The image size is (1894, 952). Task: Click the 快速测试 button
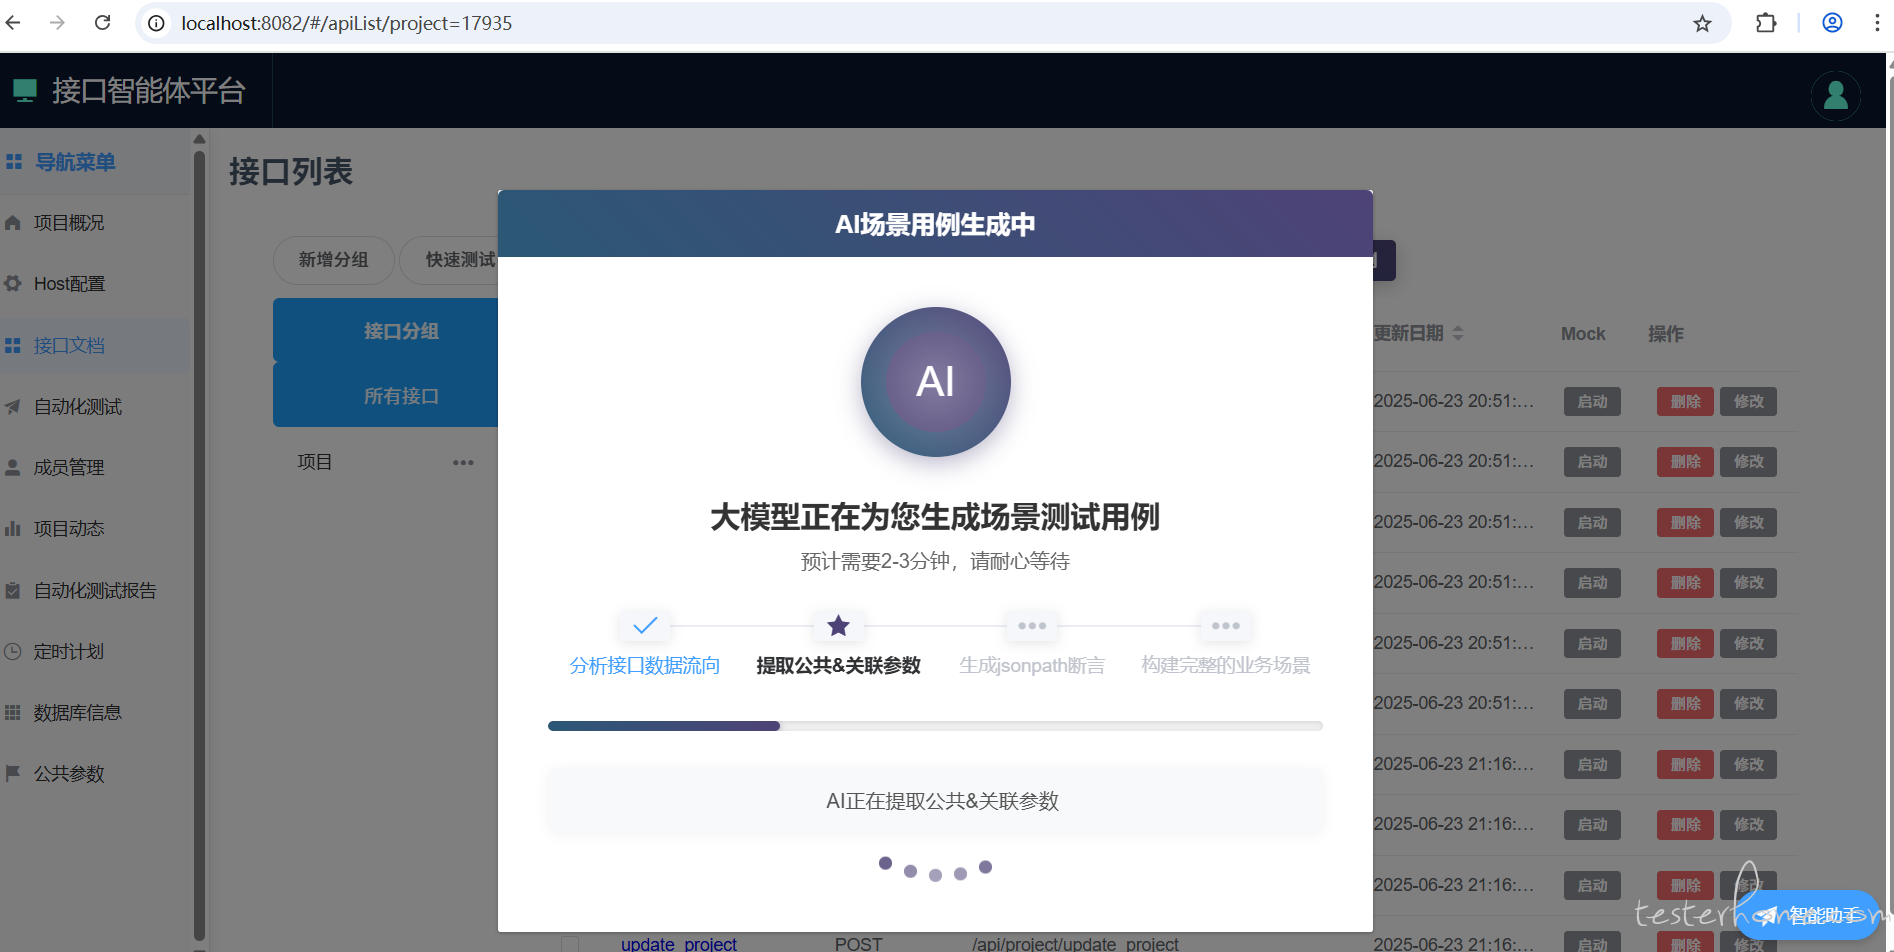click(449, 260)
